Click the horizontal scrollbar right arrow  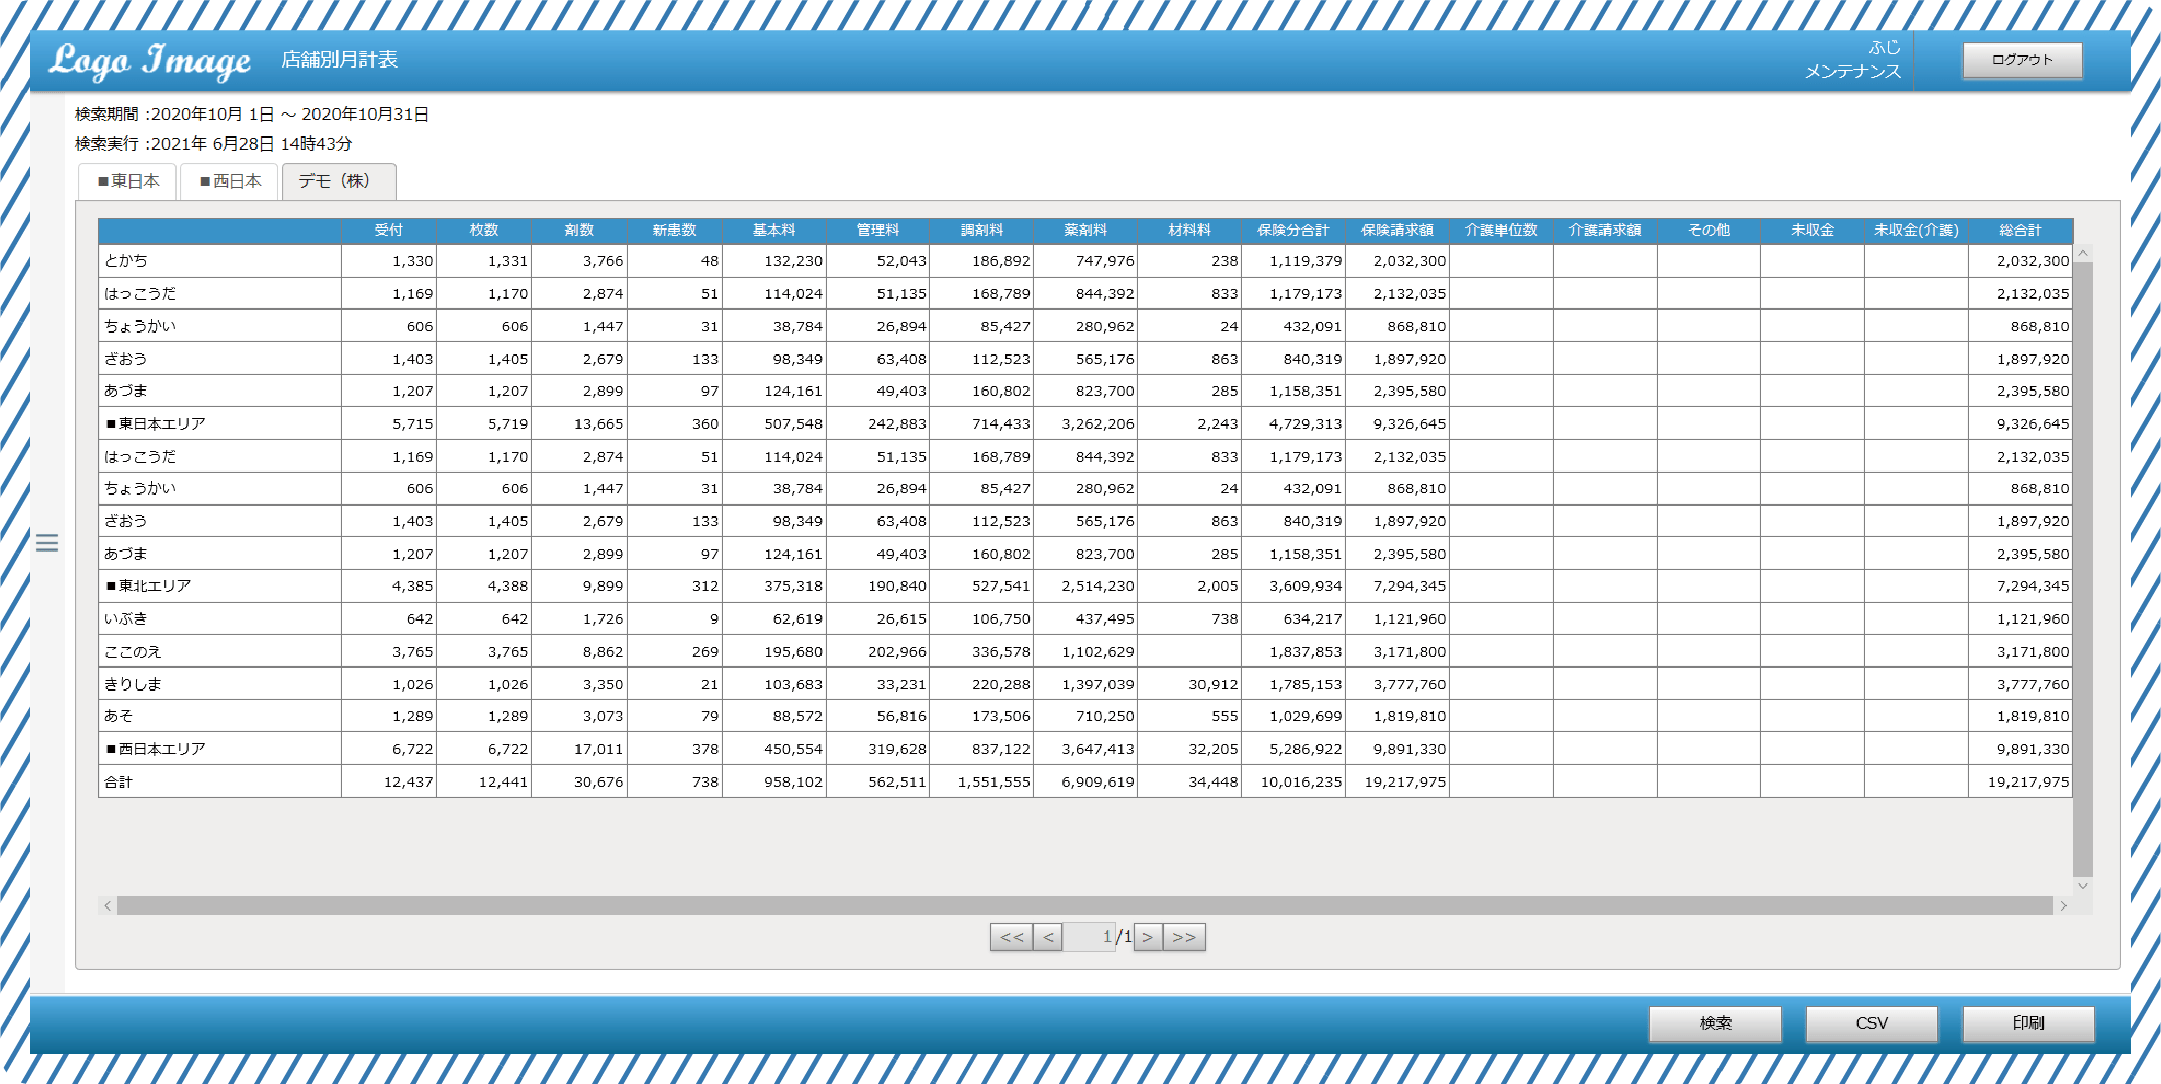(2063, 905)
